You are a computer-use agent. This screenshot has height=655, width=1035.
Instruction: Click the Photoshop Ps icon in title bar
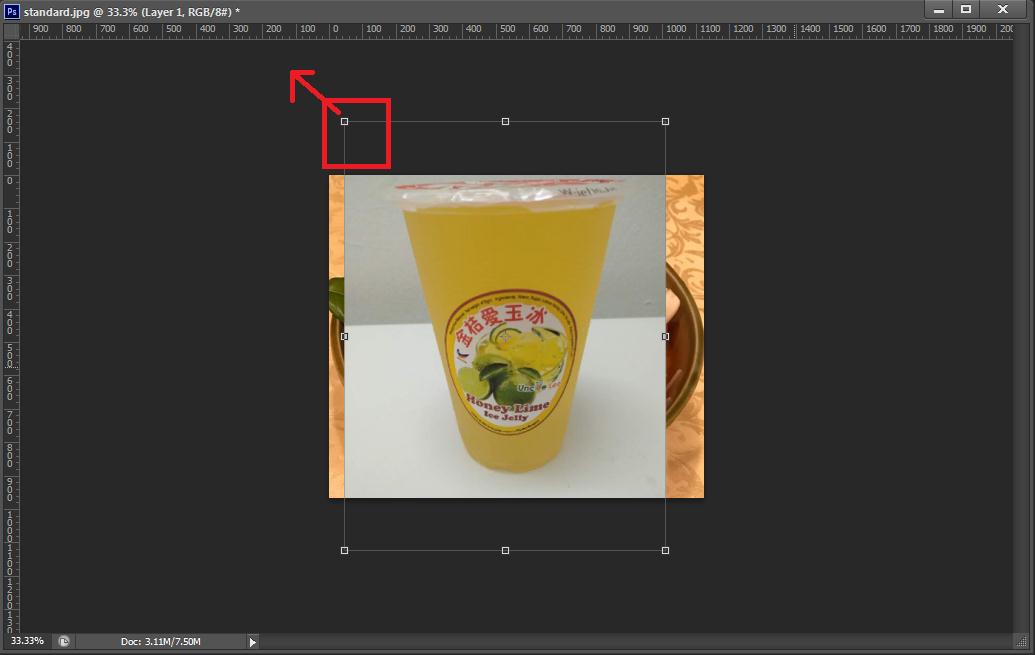[x=12, y=11]
